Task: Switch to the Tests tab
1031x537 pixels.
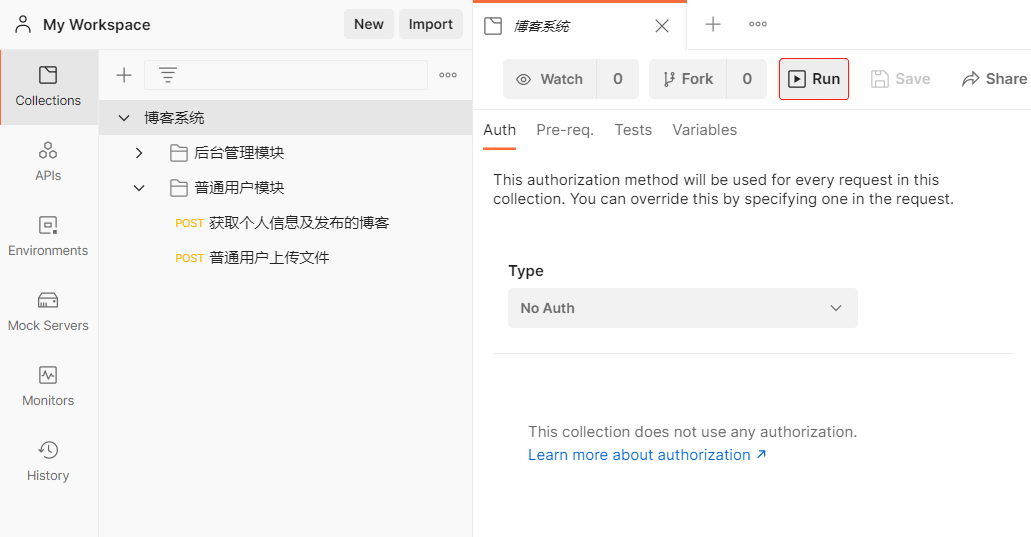Action: coord(633,130)
